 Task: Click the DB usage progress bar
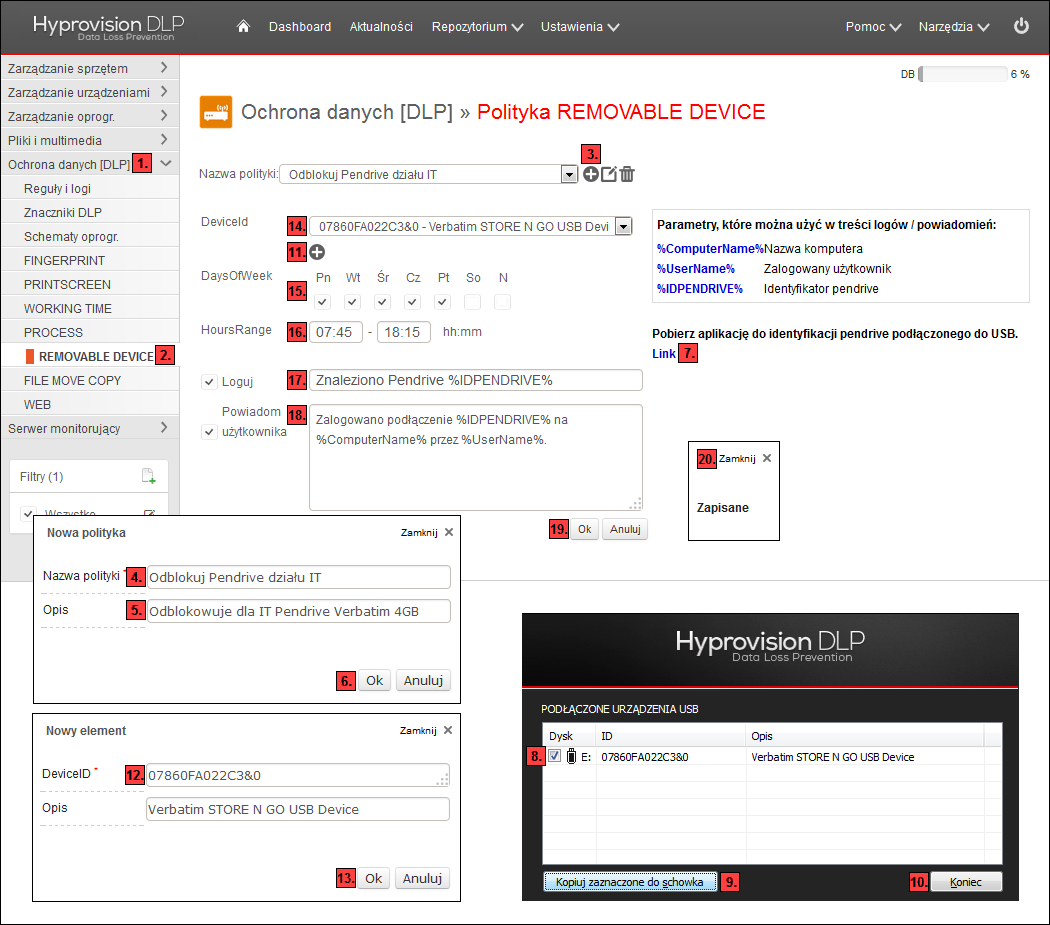click(963, 74)
